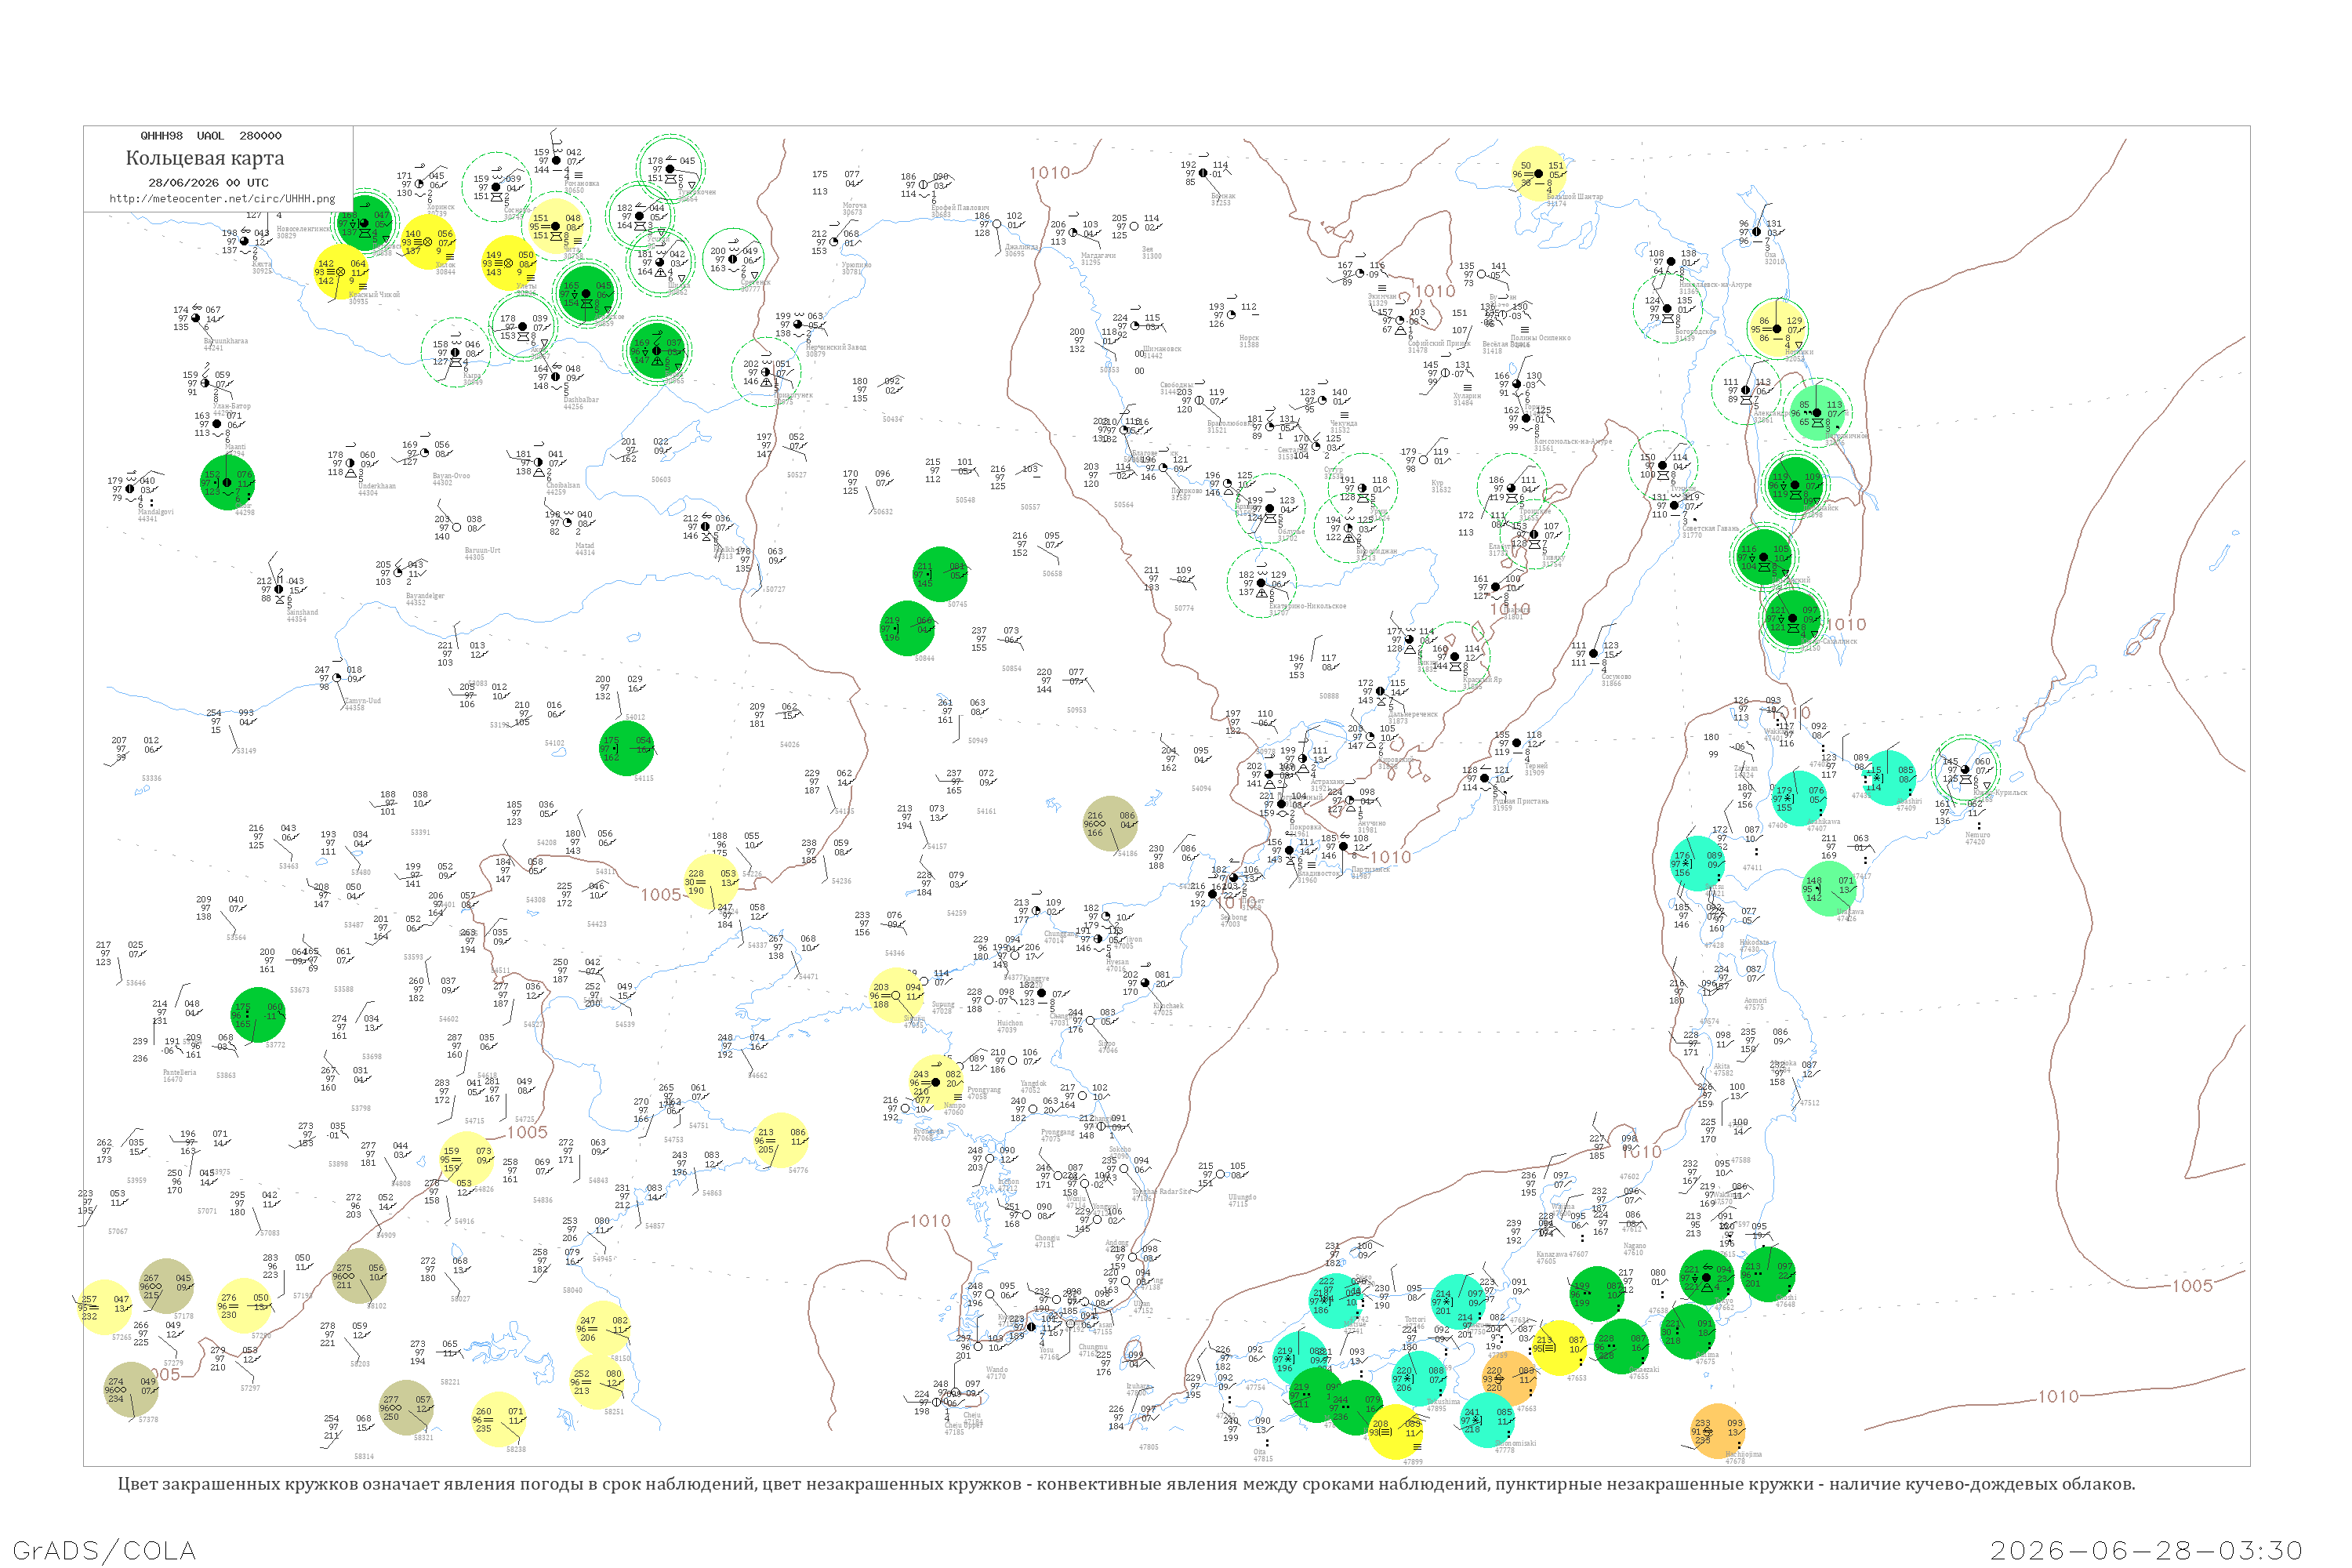Click the station label "Полины Осипенко"
This screenshot has height=1568, width=2352.
[x=1540, y=338]
